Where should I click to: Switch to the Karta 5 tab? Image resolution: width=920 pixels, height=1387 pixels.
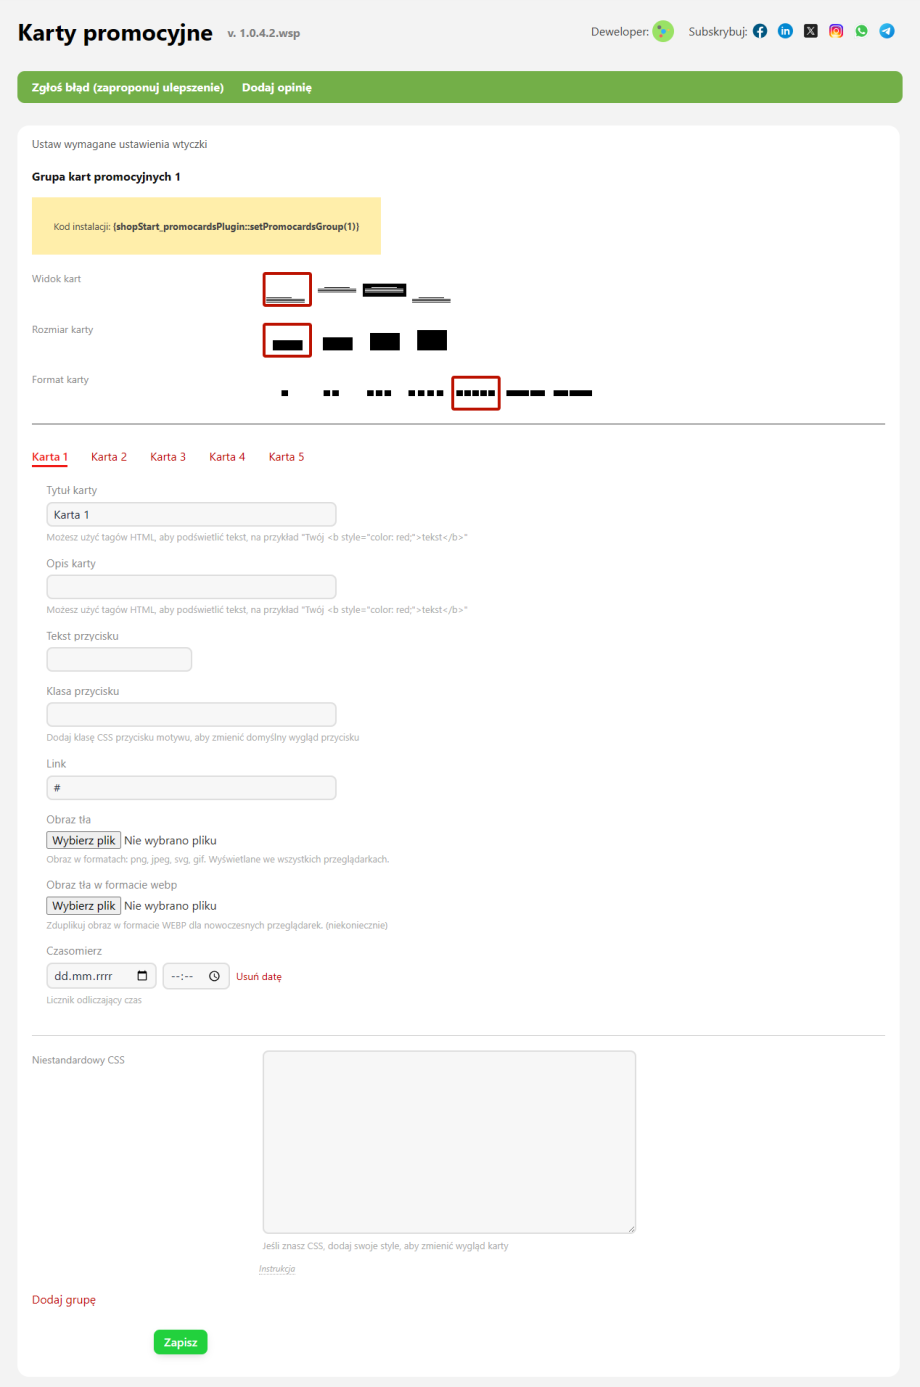point(286,457)
